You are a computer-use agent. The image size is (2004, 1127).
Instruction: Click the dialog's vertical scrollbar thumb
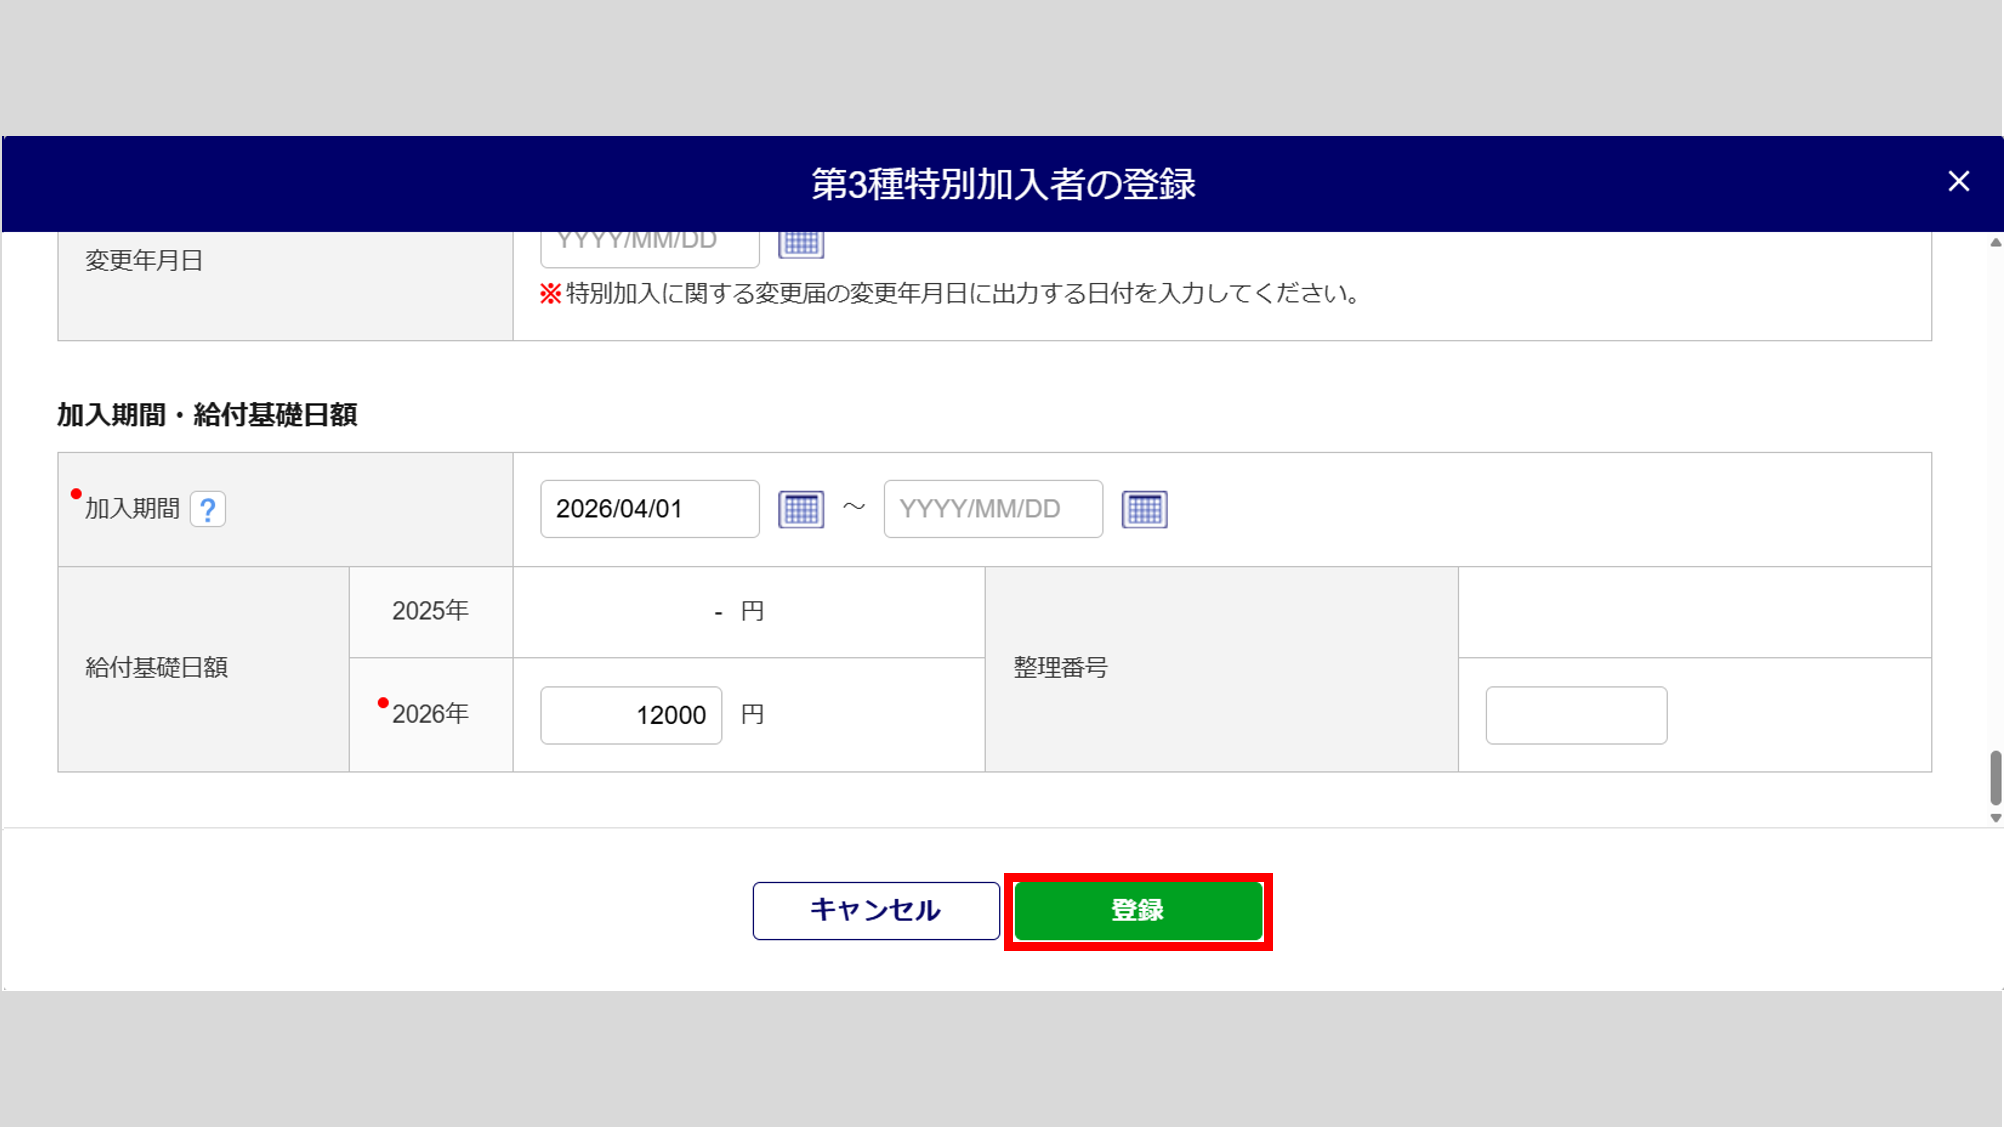point(1995,777)
